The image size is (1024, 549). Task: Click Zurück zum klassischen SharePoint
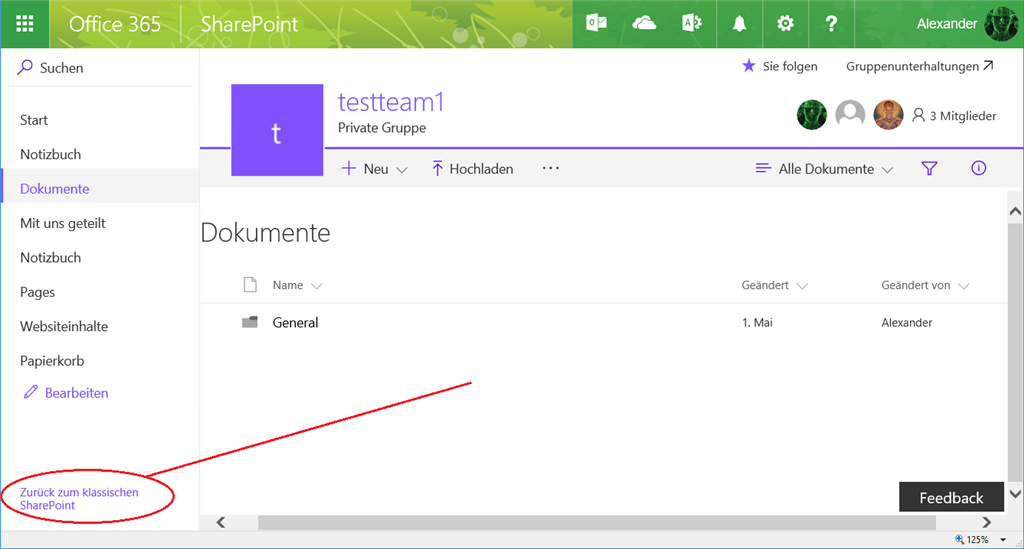coord(79,499)
